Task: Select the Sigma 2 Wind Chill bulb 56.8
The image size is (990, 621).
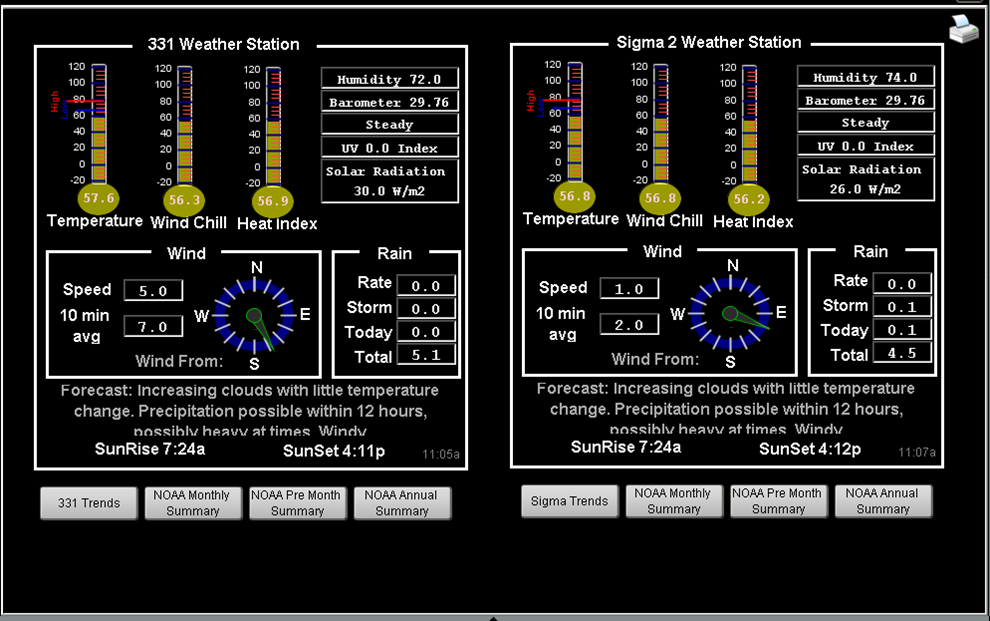Action: [661, 198]
